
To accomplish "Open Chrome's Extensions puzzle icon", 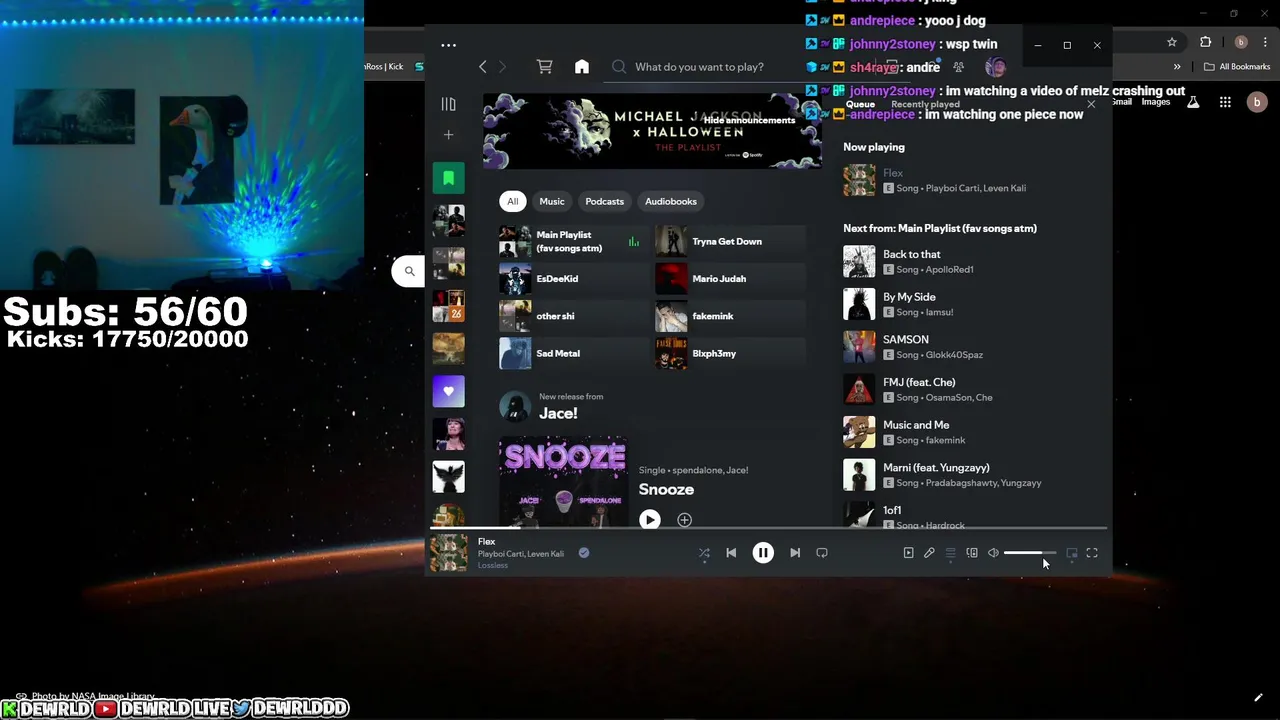I will [1205, 42].
